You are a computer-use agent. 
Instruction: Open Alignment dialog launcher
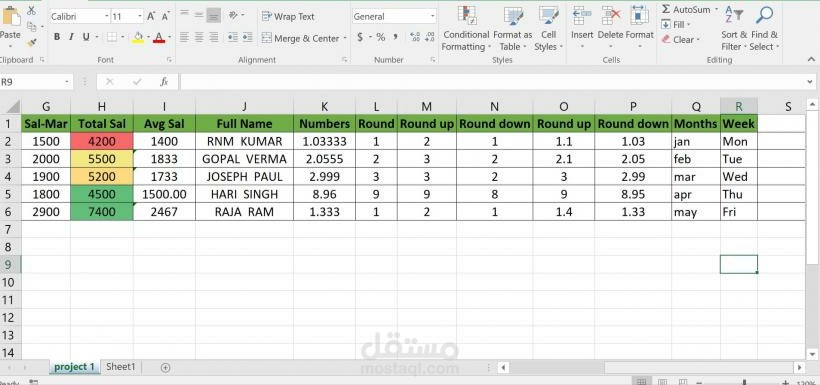pos(345,60)
